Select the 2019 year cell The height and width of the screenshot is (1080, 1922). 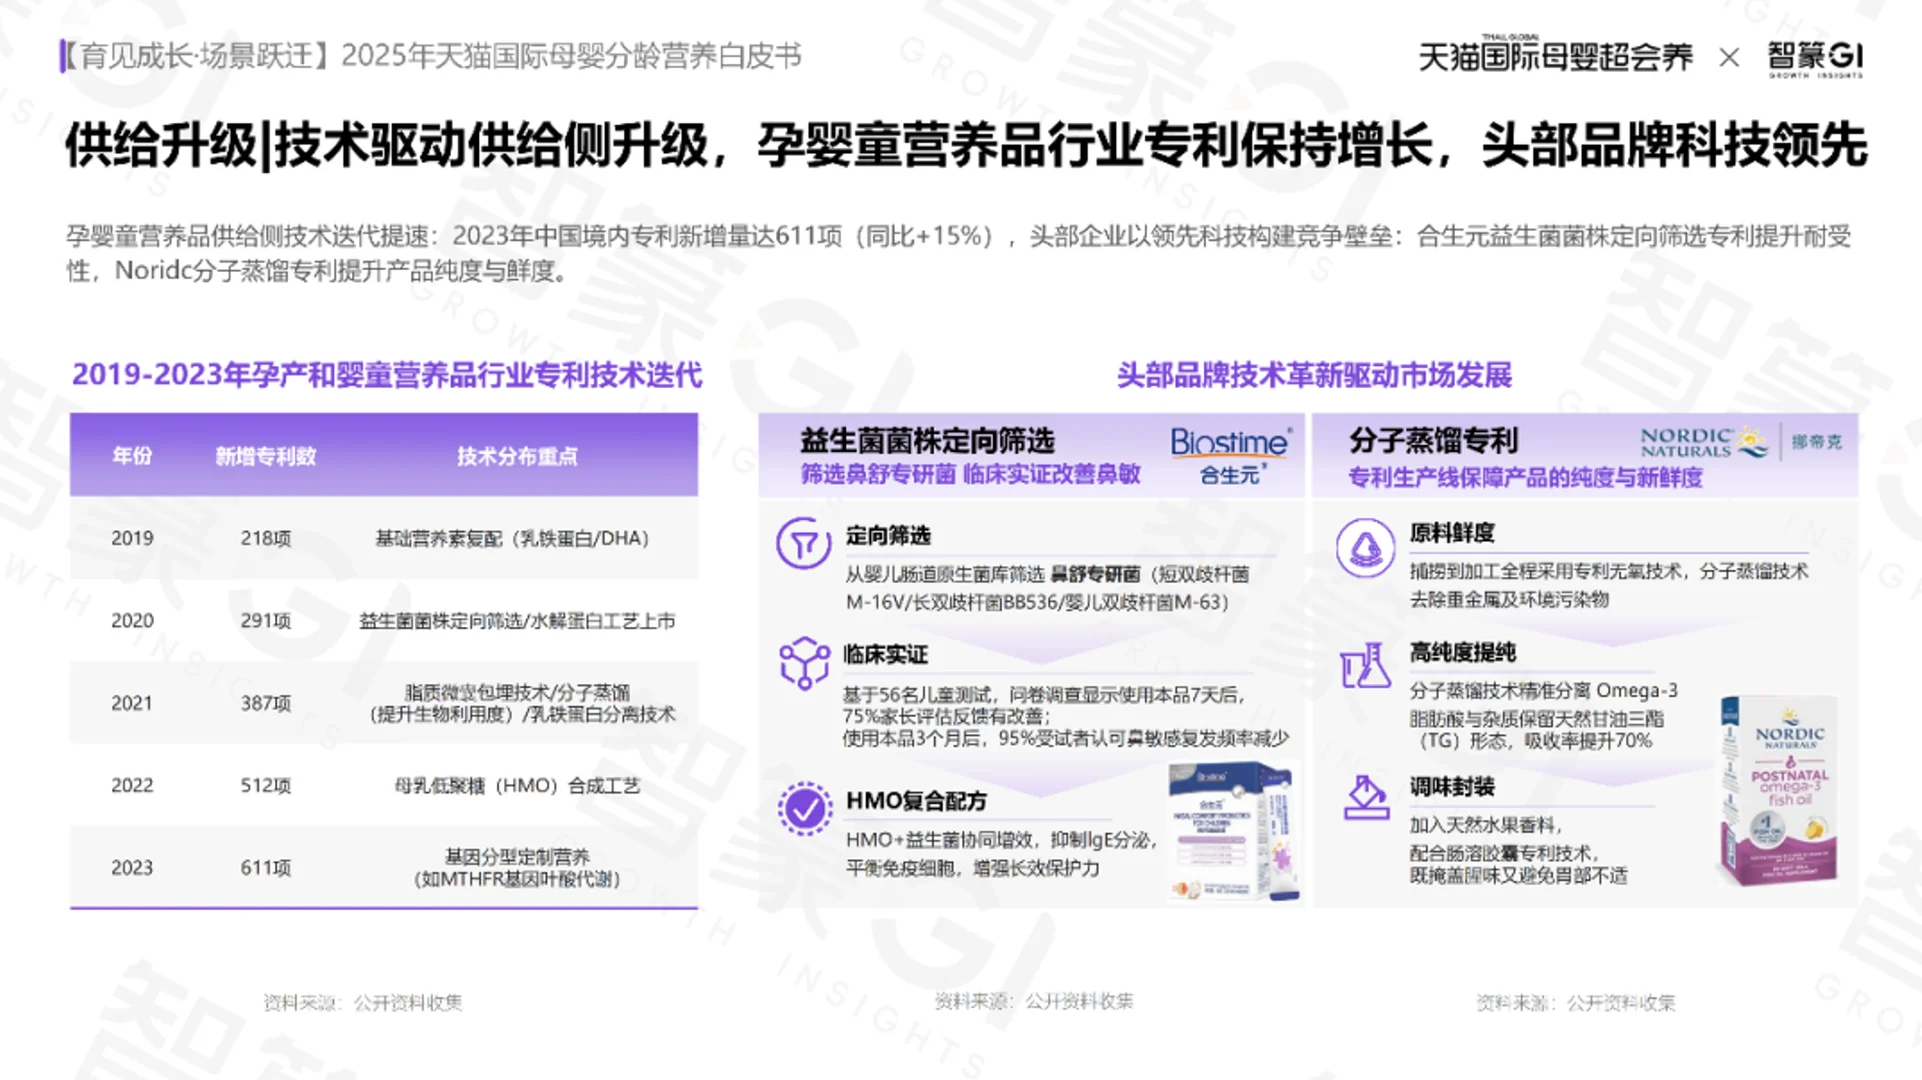132,538
